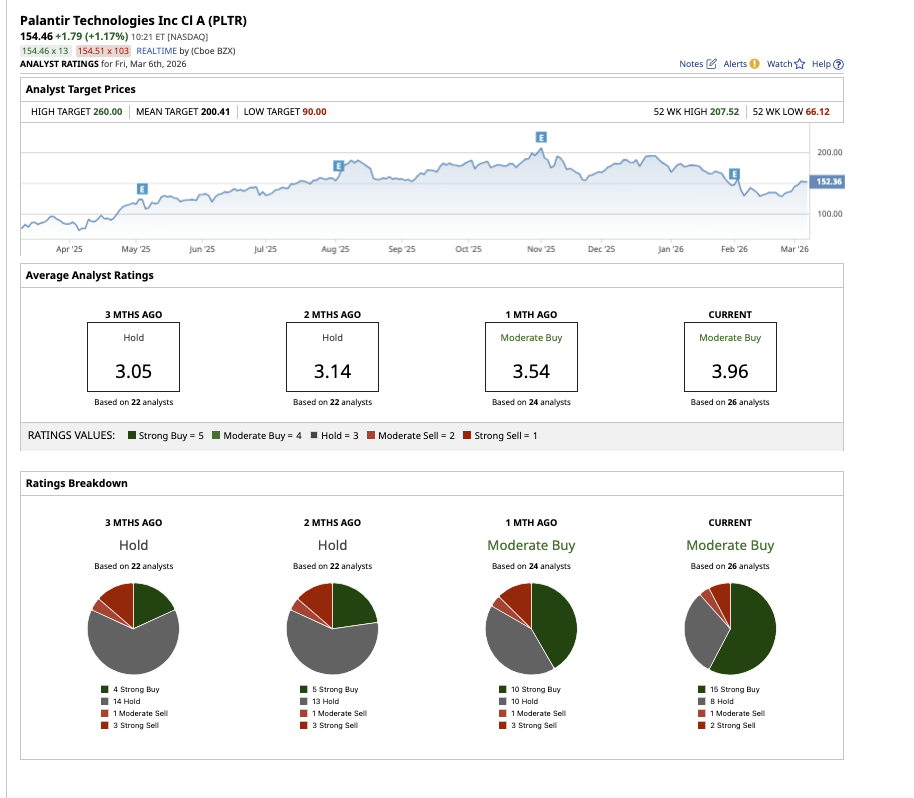
Task: Click the 152.36 price tag on chart
Action: click(827, 182)
